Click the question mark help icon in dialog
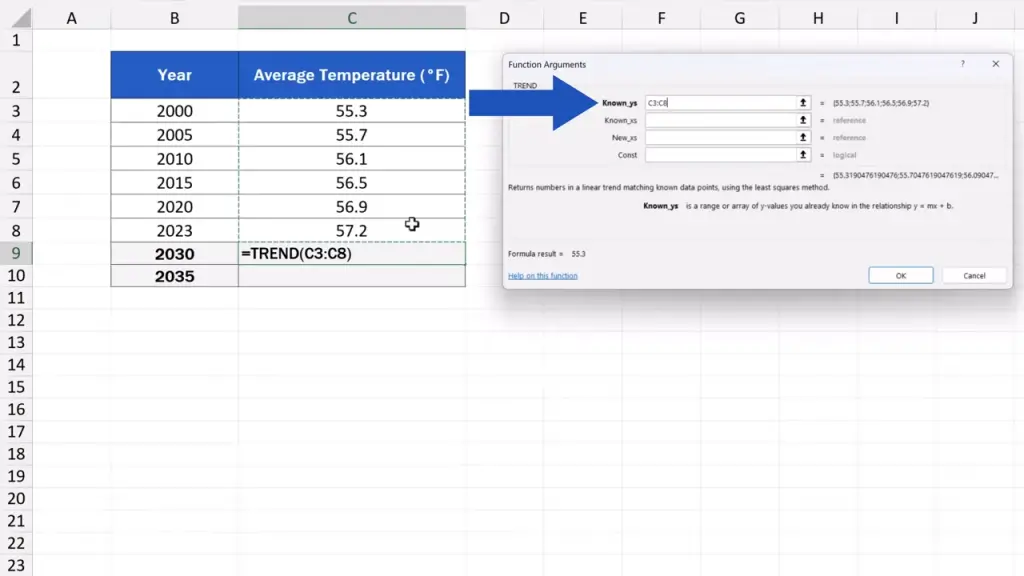 click(963, 64)
